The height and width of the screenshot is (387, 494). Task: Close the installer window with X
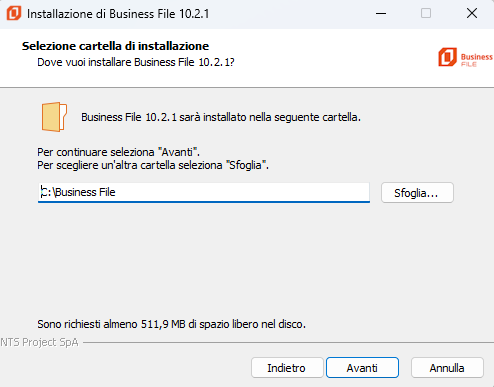pyautogui.click(x=472, y=14)
